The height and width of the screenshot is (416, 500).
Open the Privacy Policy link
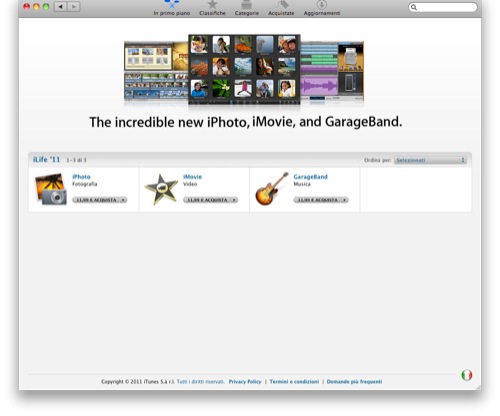245,382
